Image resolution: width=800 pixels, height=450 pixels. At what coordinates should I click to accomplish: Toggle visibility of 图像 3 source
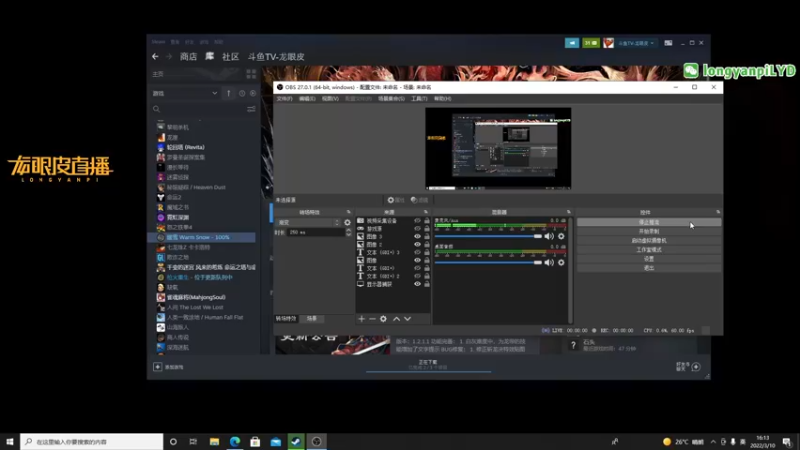coord(417,237)
